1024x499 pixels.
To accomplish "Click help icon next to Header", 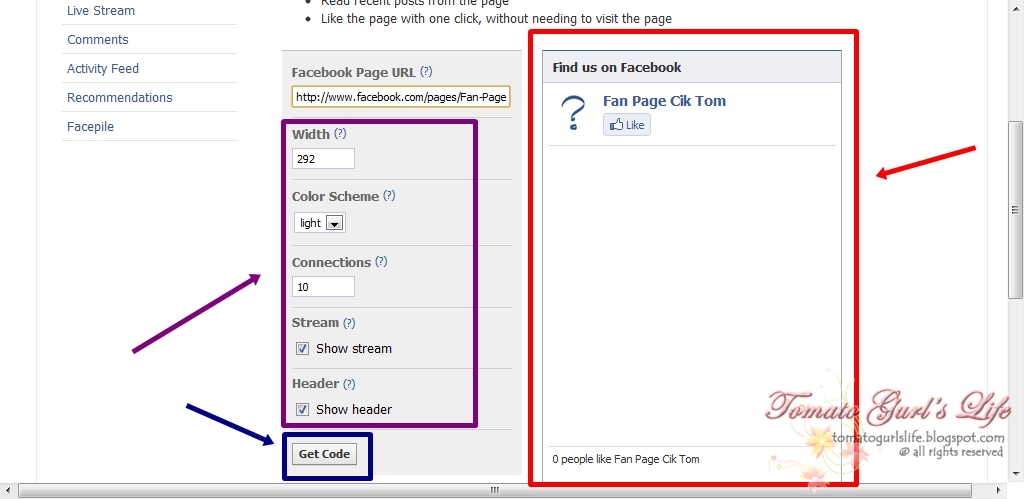I will click(349, 384).
